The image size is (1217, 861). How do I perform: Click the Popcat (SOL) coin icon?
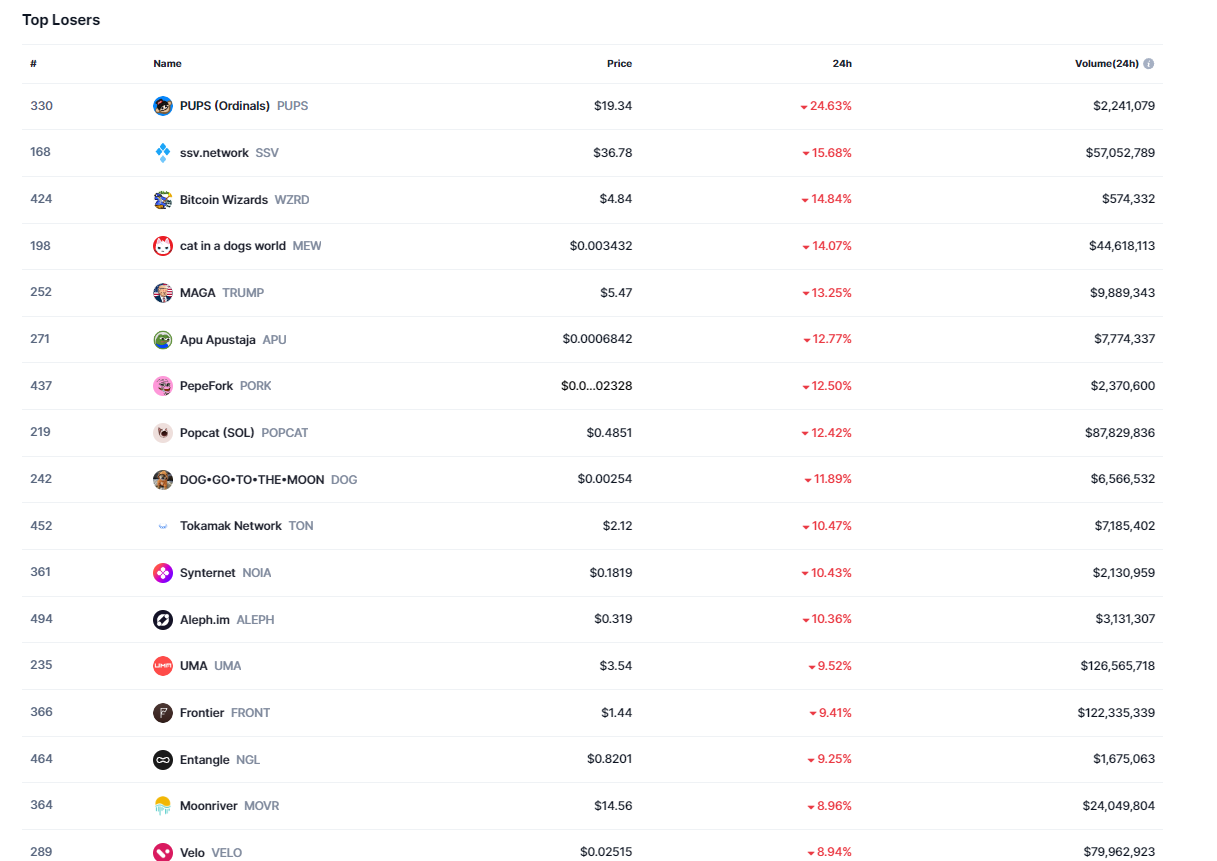point(163,433)
